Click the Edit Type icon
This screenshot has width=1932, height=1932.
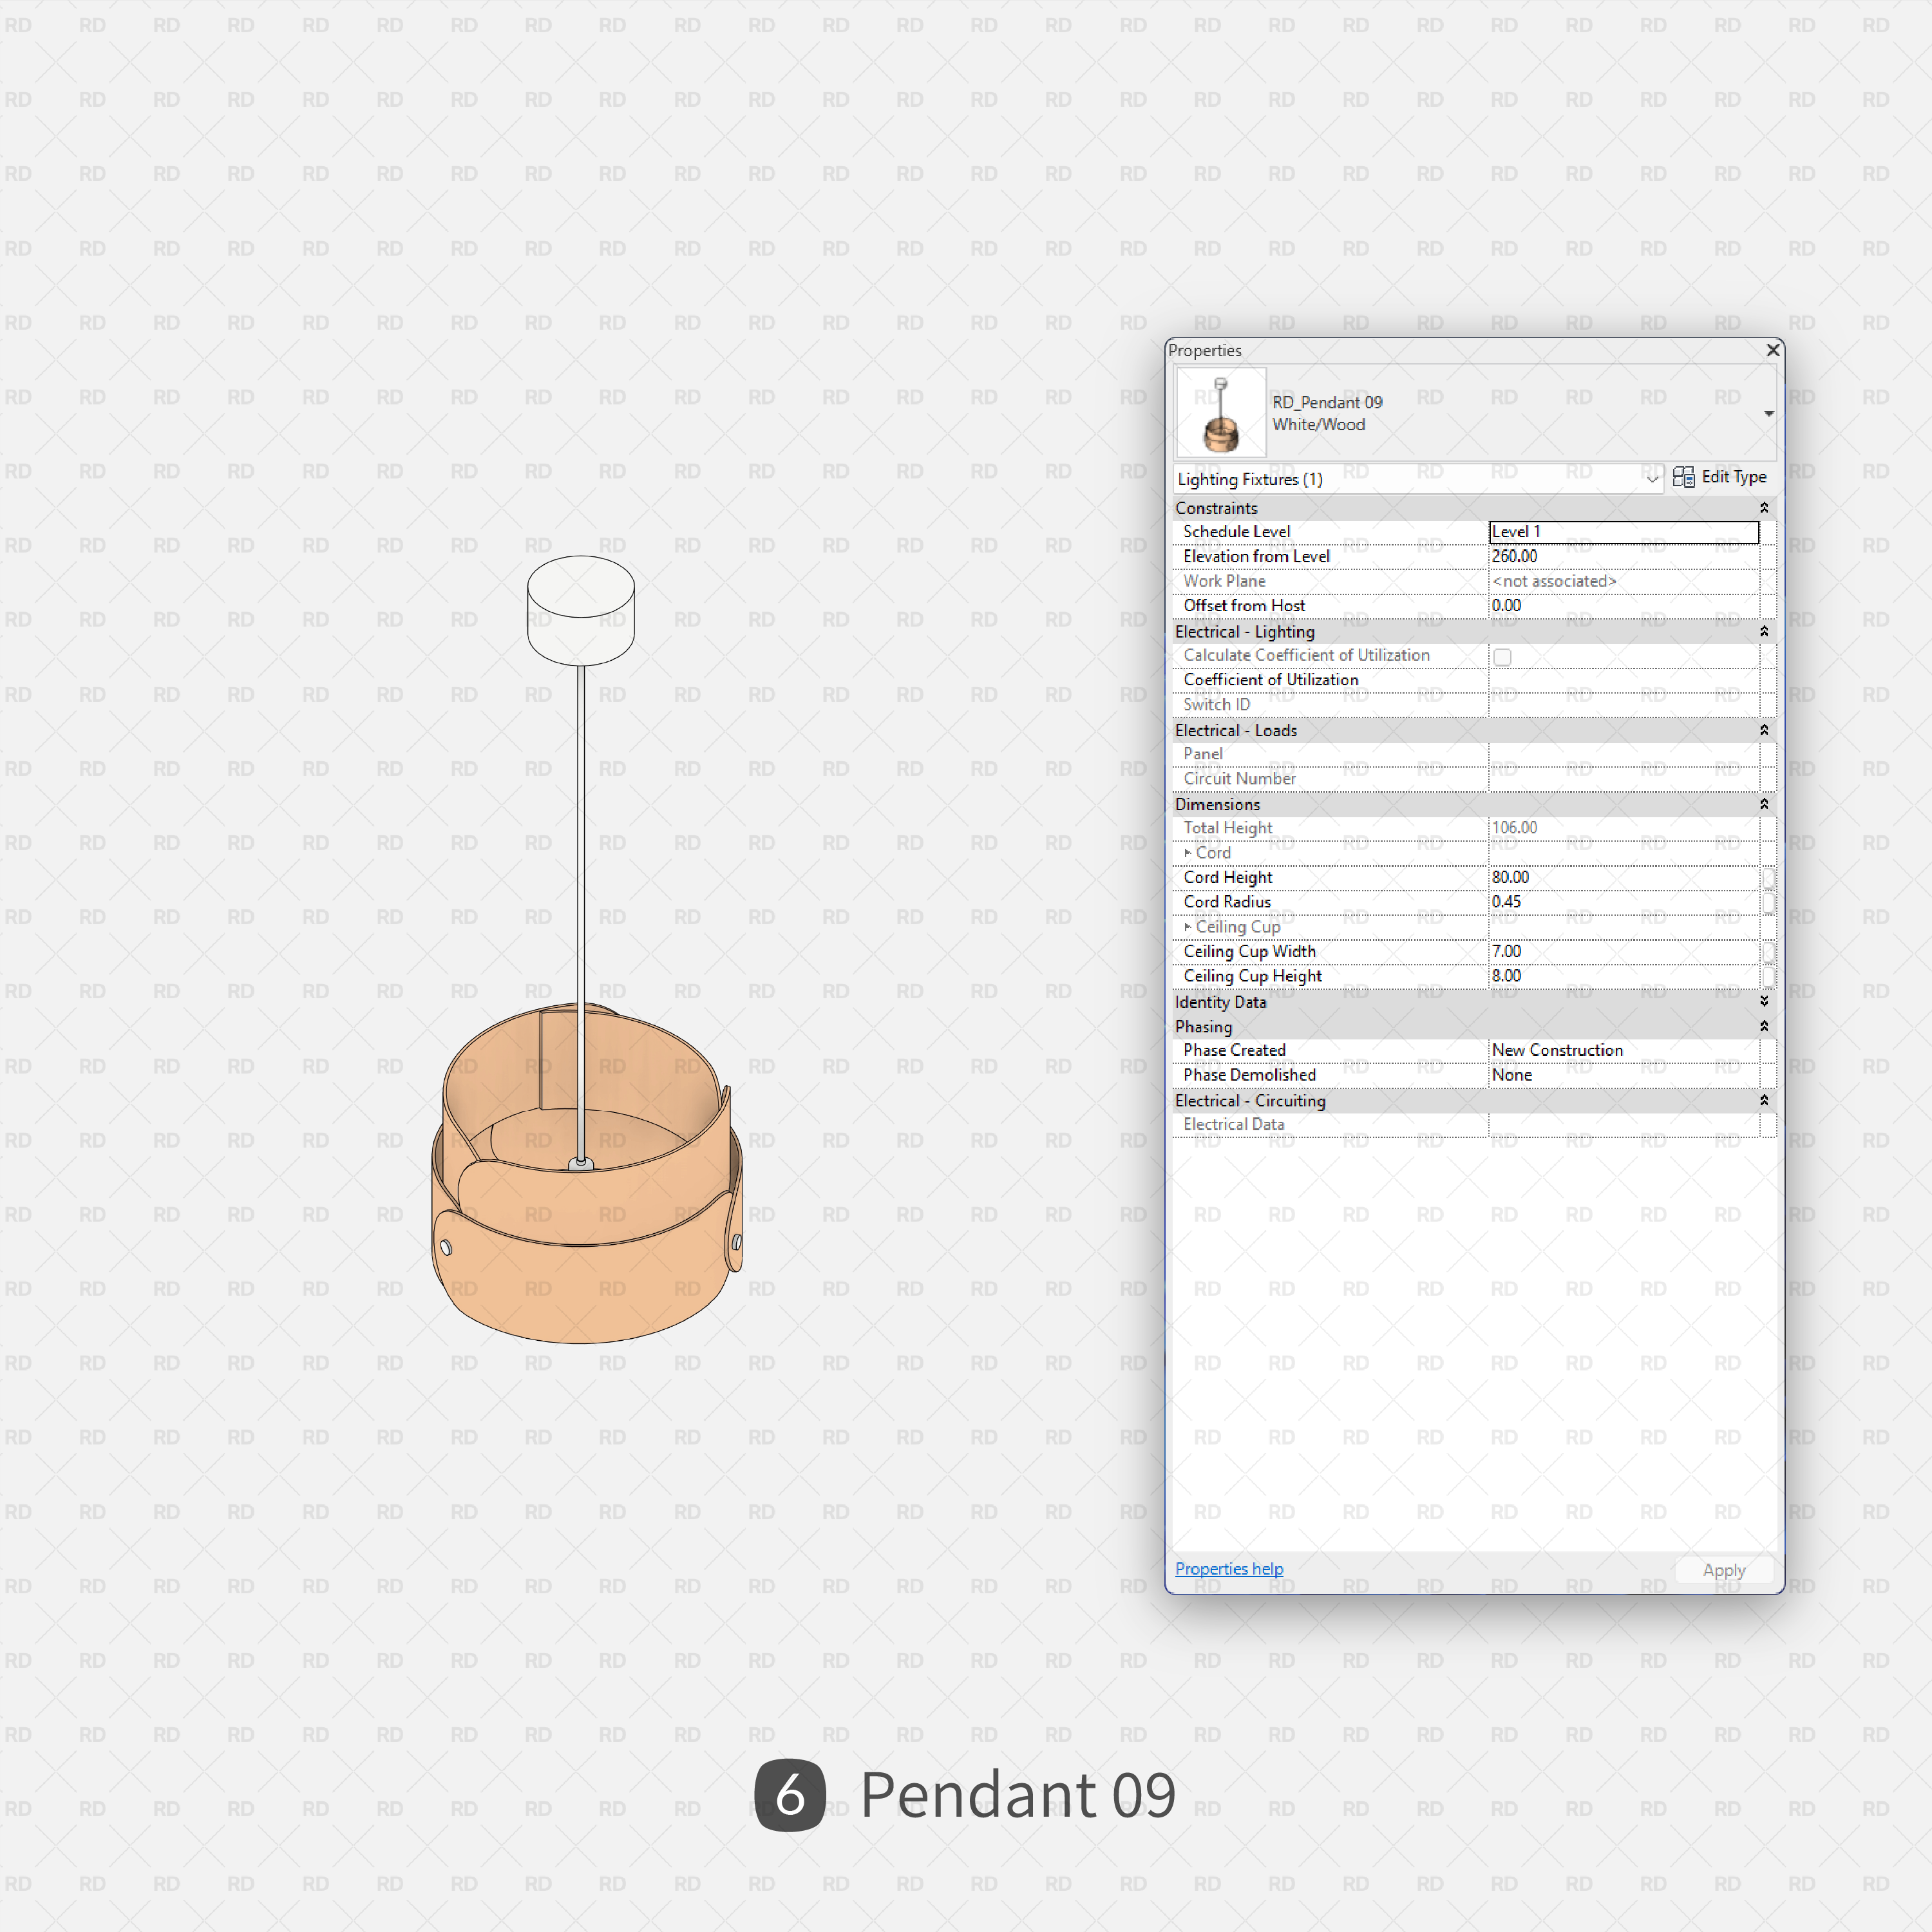tap(1683, 477)
